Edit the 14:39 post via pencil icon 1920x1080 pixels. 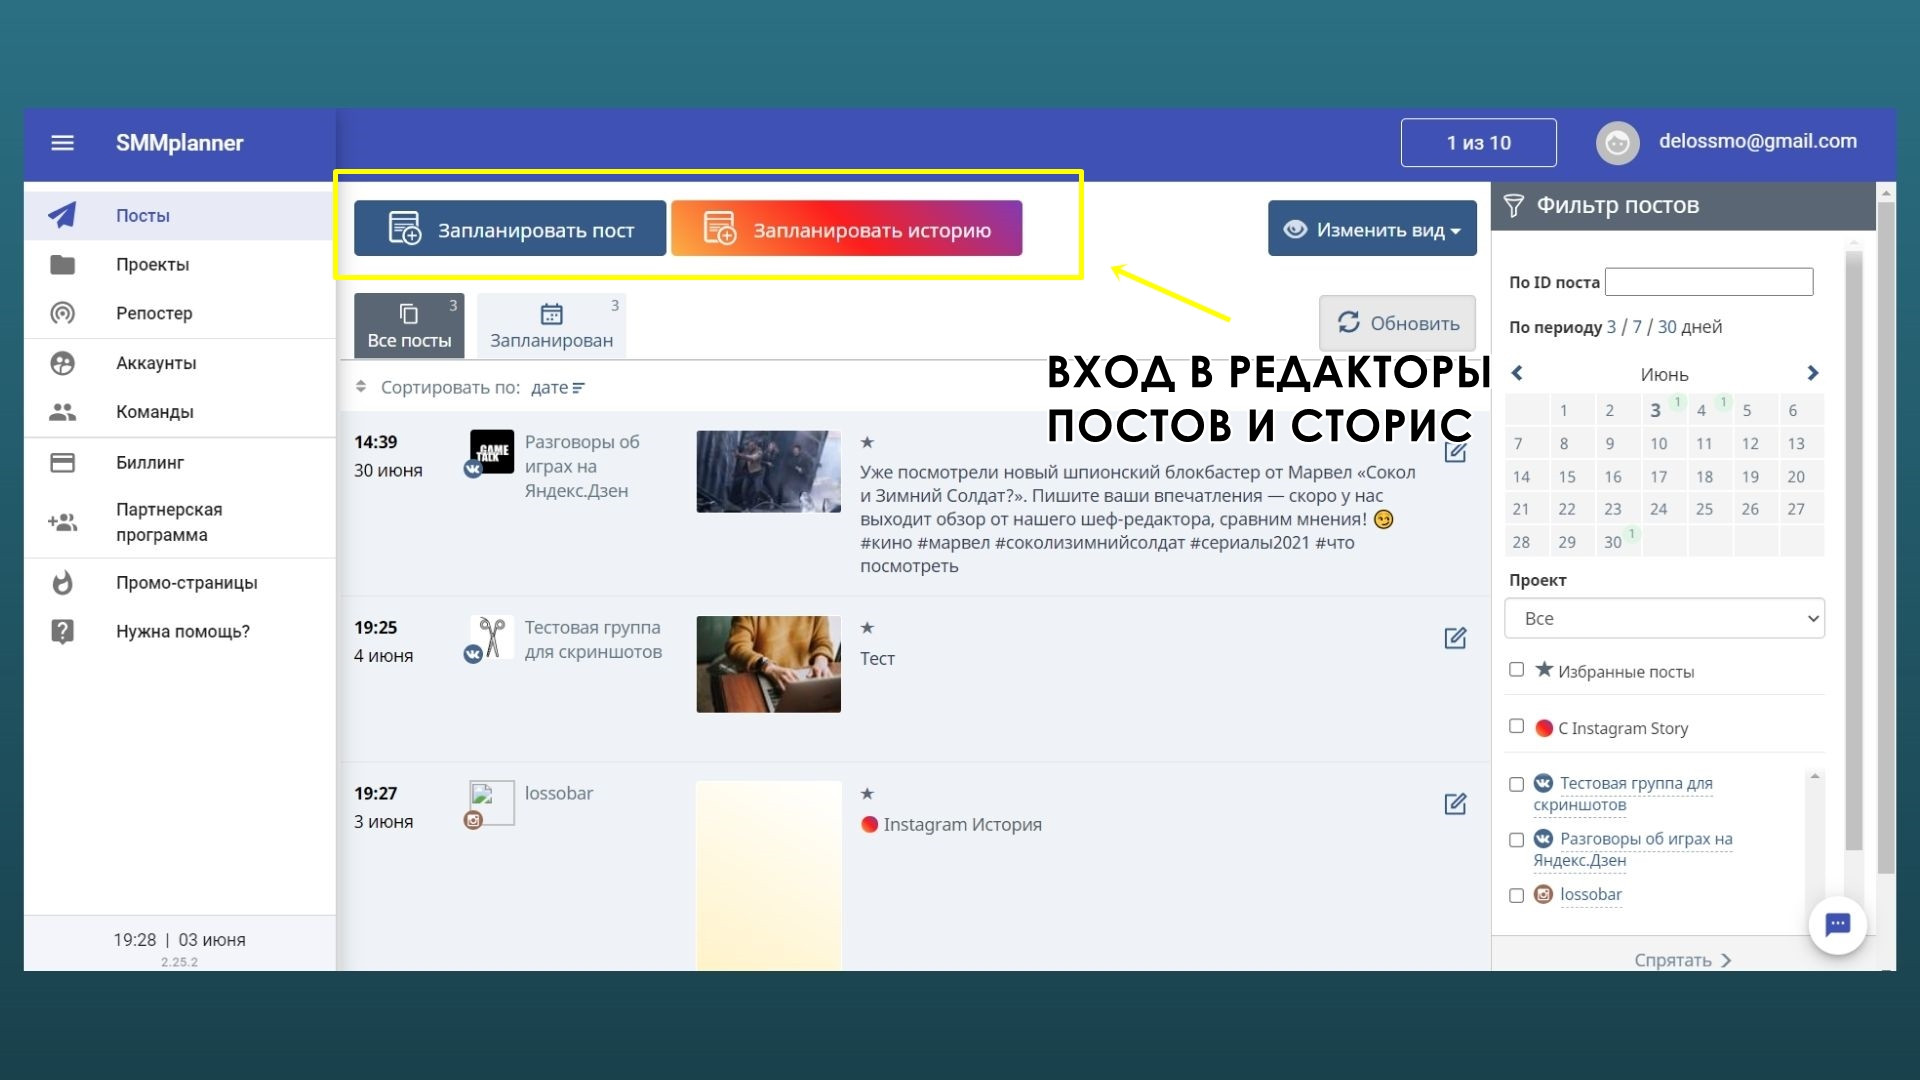click(x=1455, y=452)
